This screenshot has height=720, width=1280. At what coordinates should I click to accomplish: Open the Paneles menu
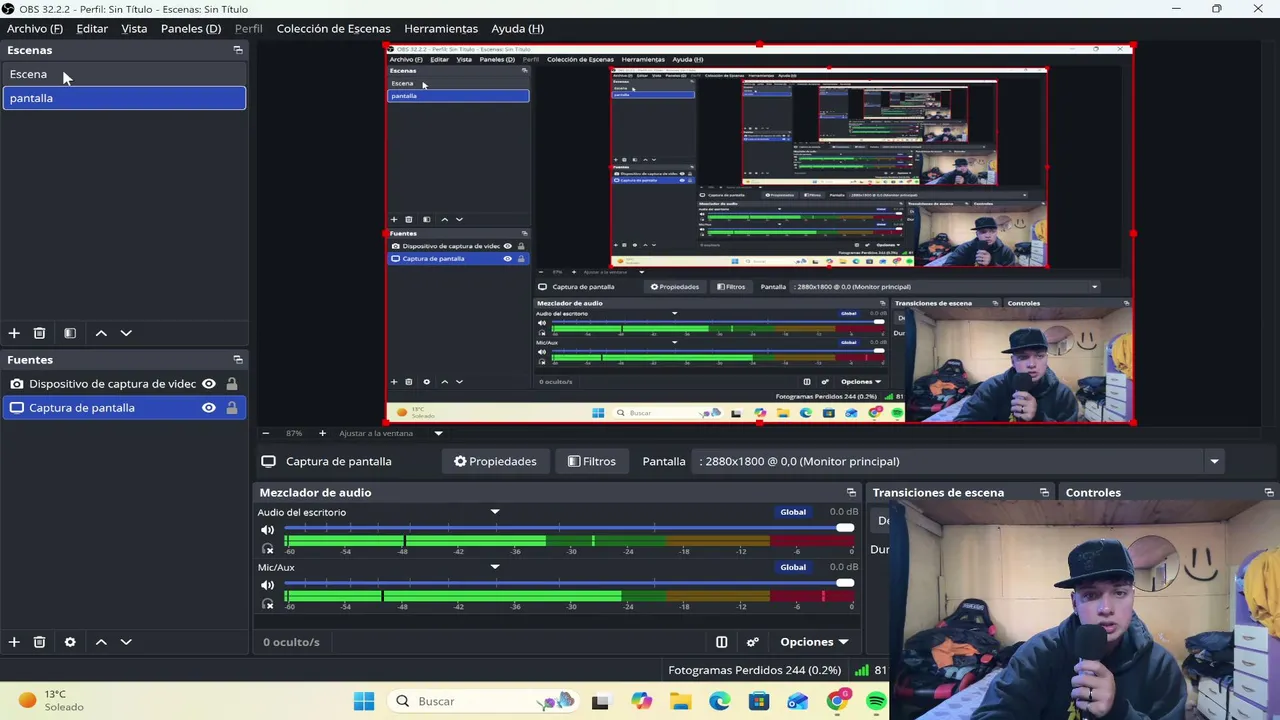[x=191, y=29]
